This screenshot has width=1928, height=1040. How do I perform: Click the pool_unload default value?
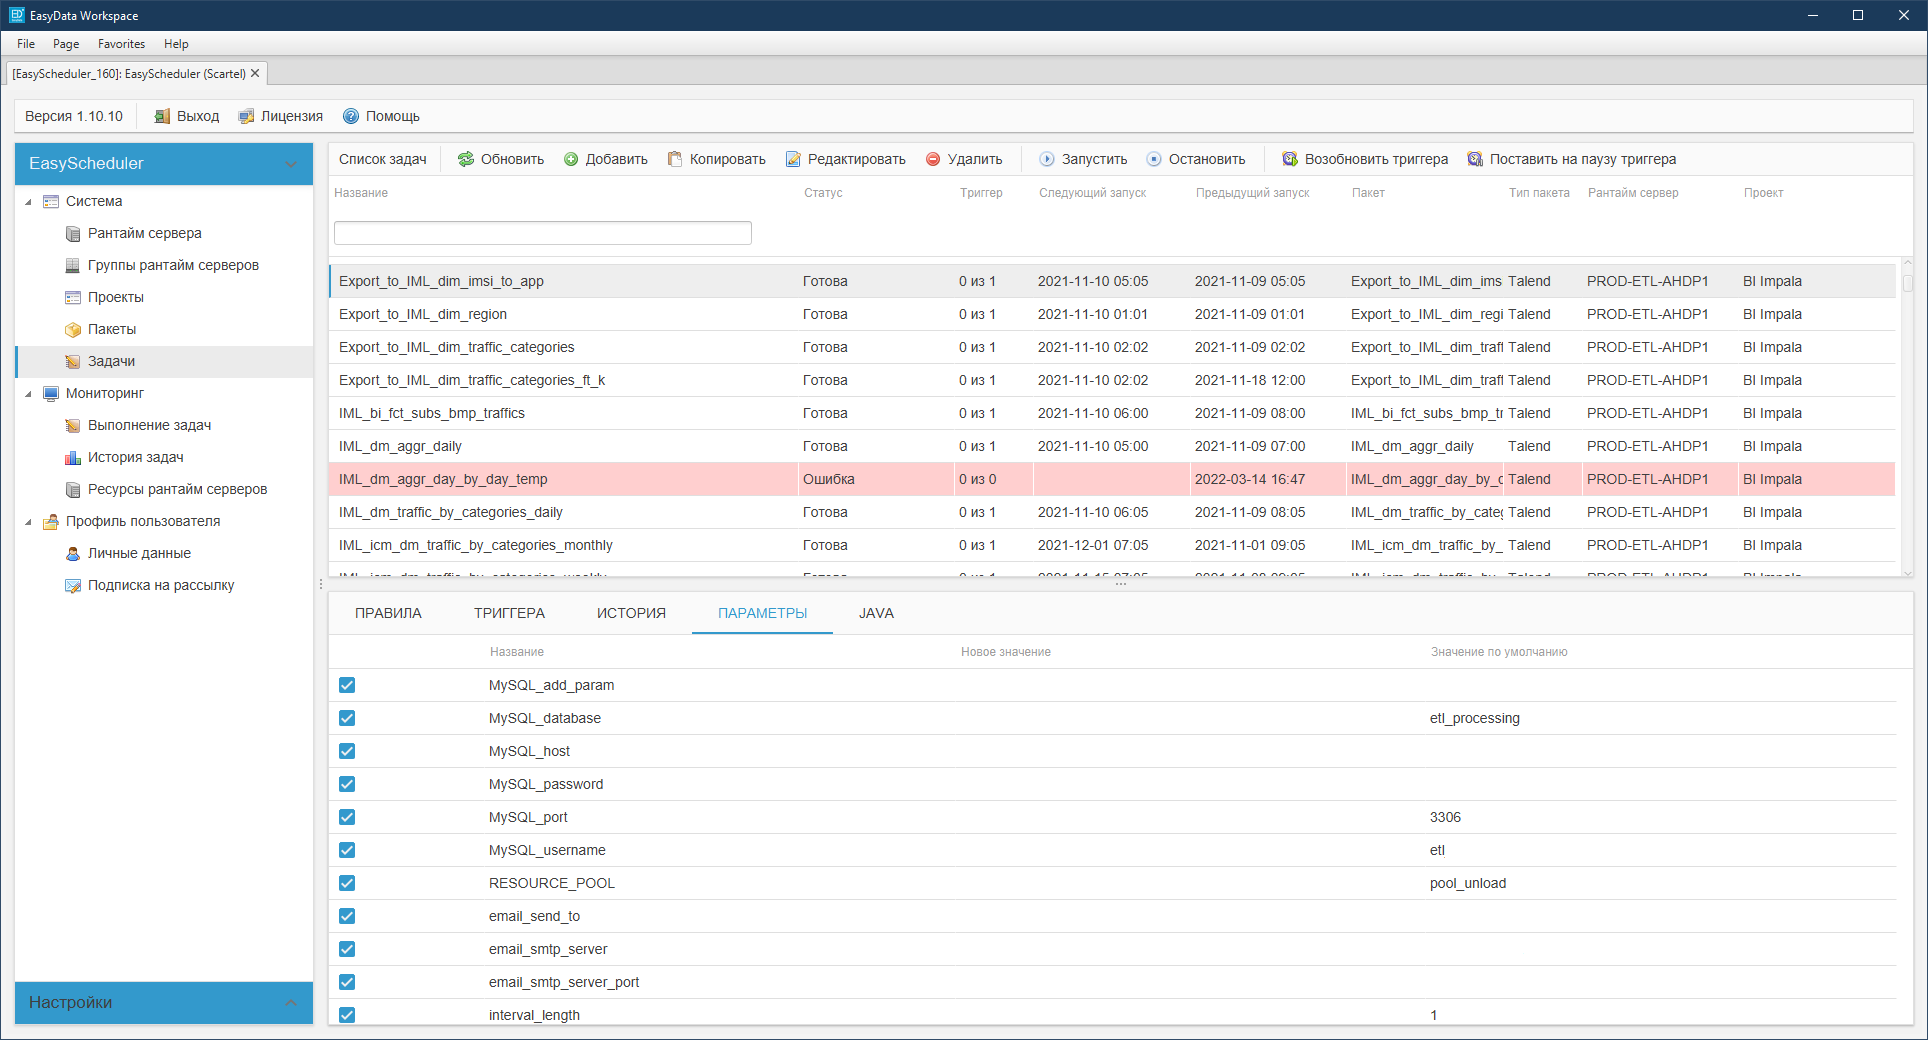coord(1467,883)
